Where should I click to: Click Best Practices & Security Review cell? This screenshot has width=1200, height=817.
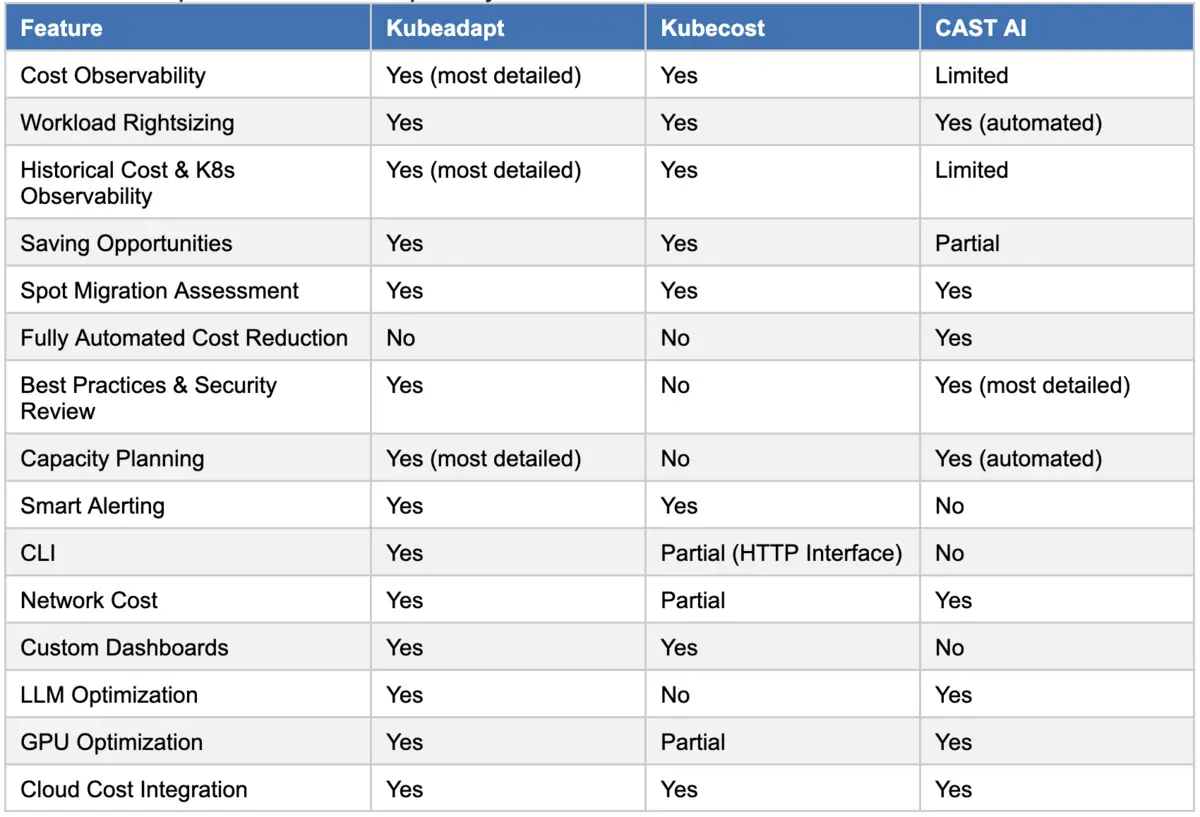148,398
